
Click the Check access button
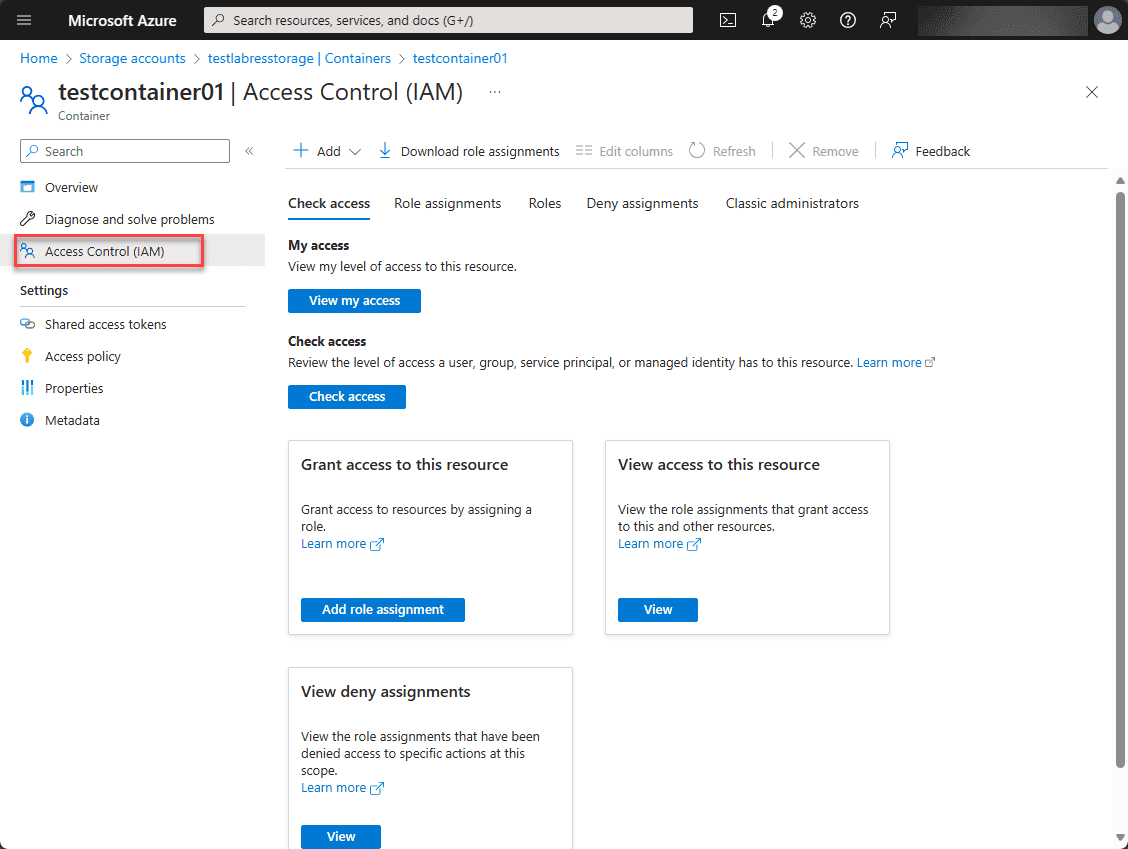(347, 396)
